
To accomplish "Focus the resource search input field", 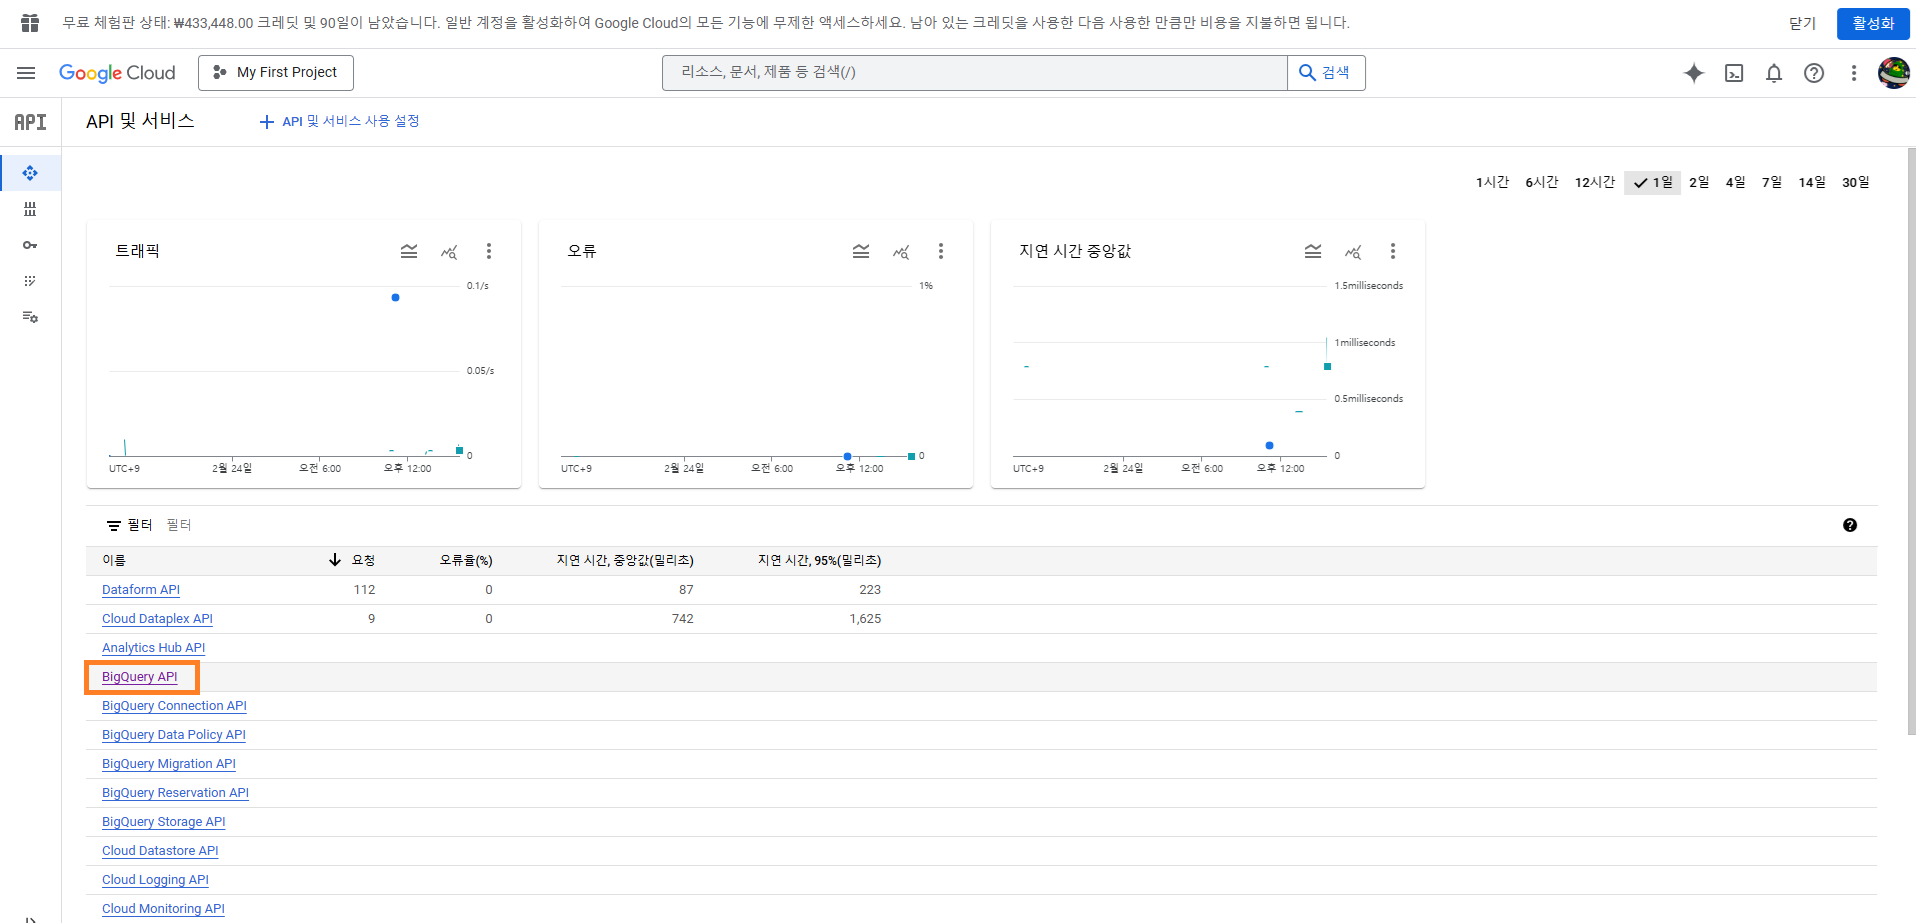I will pyautogui.click(x=975, y=73).
